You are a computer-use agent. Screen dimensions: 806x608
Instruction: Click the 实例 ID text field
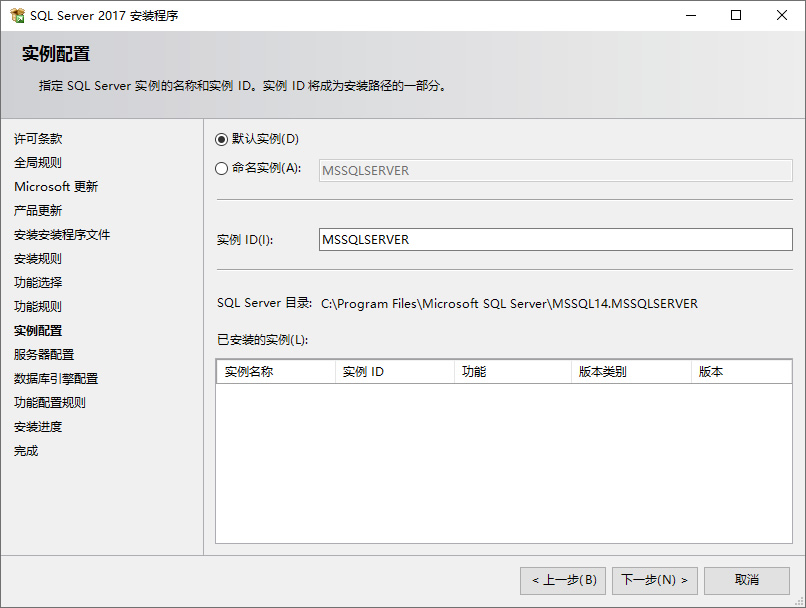555,240
